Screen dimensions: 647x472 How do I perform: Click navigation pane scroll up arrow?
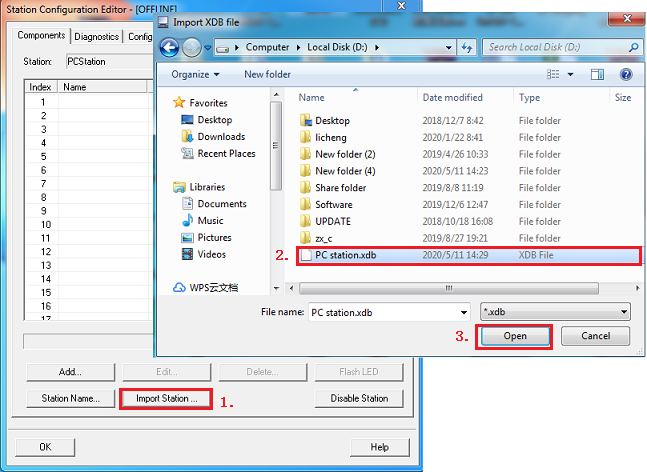[276, 95]
